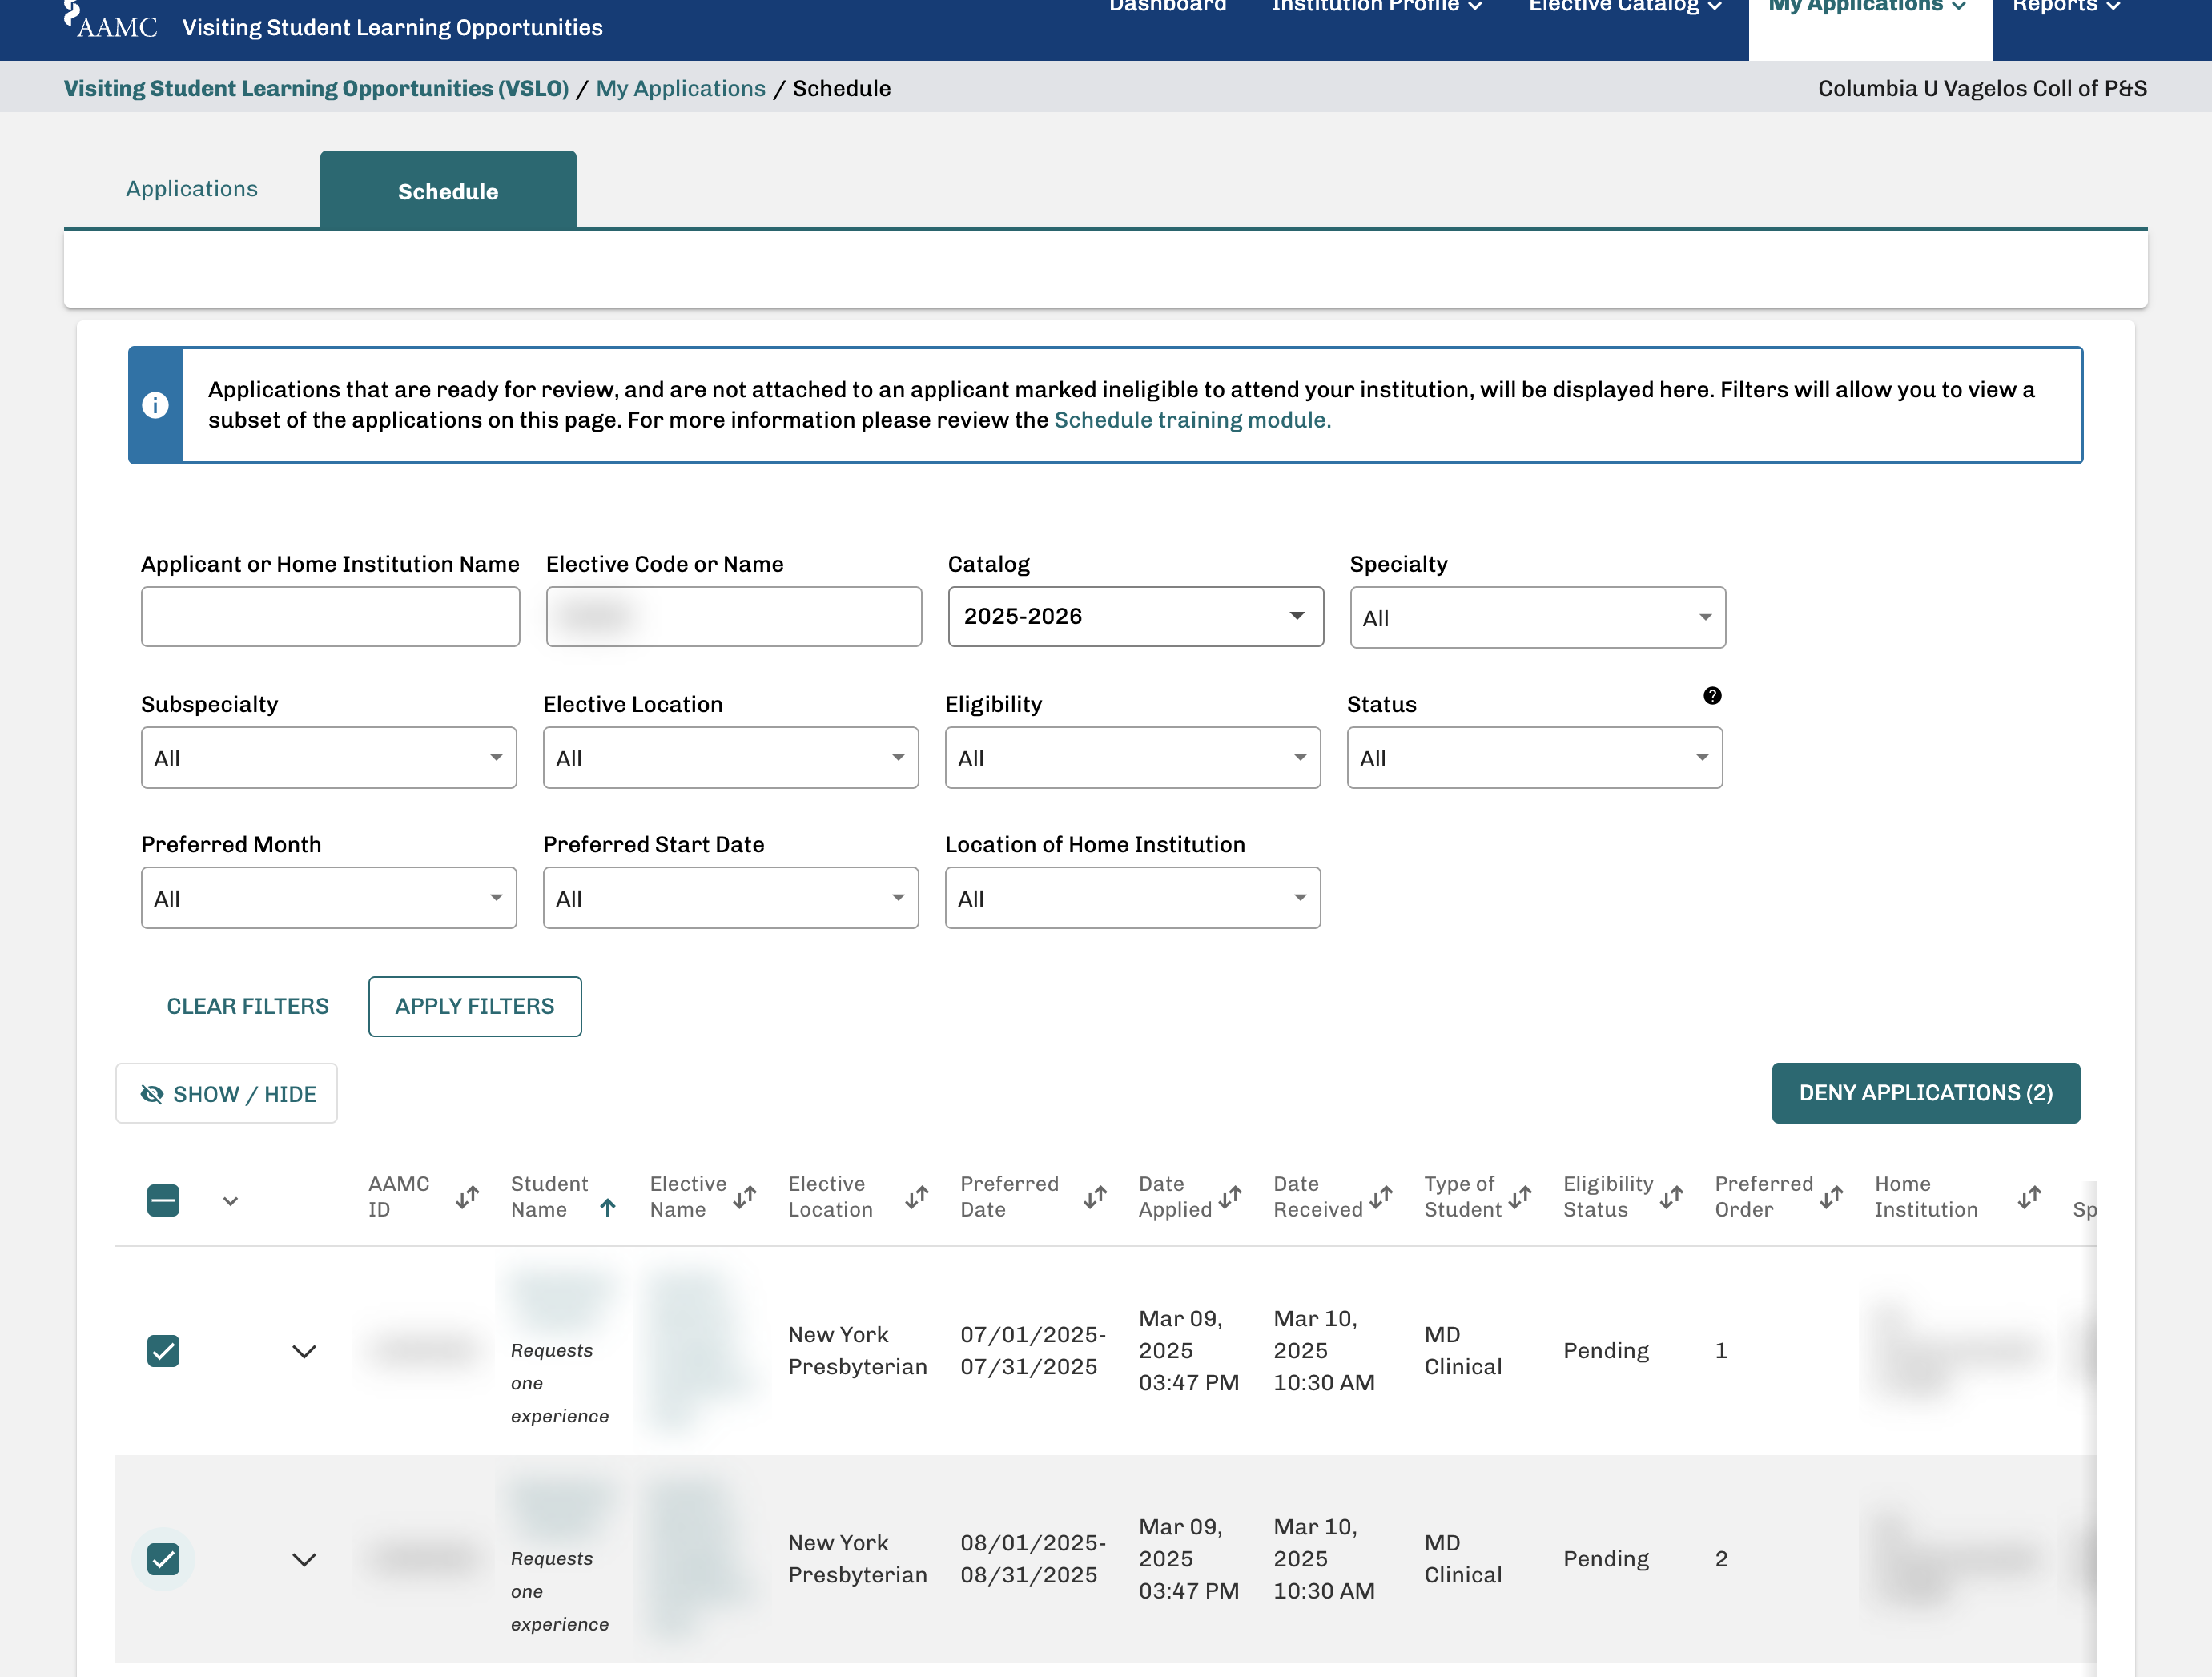Toggle the select-all checkbox in table header
The width and height of the screenshot is (2212, 1677).
163,1200
